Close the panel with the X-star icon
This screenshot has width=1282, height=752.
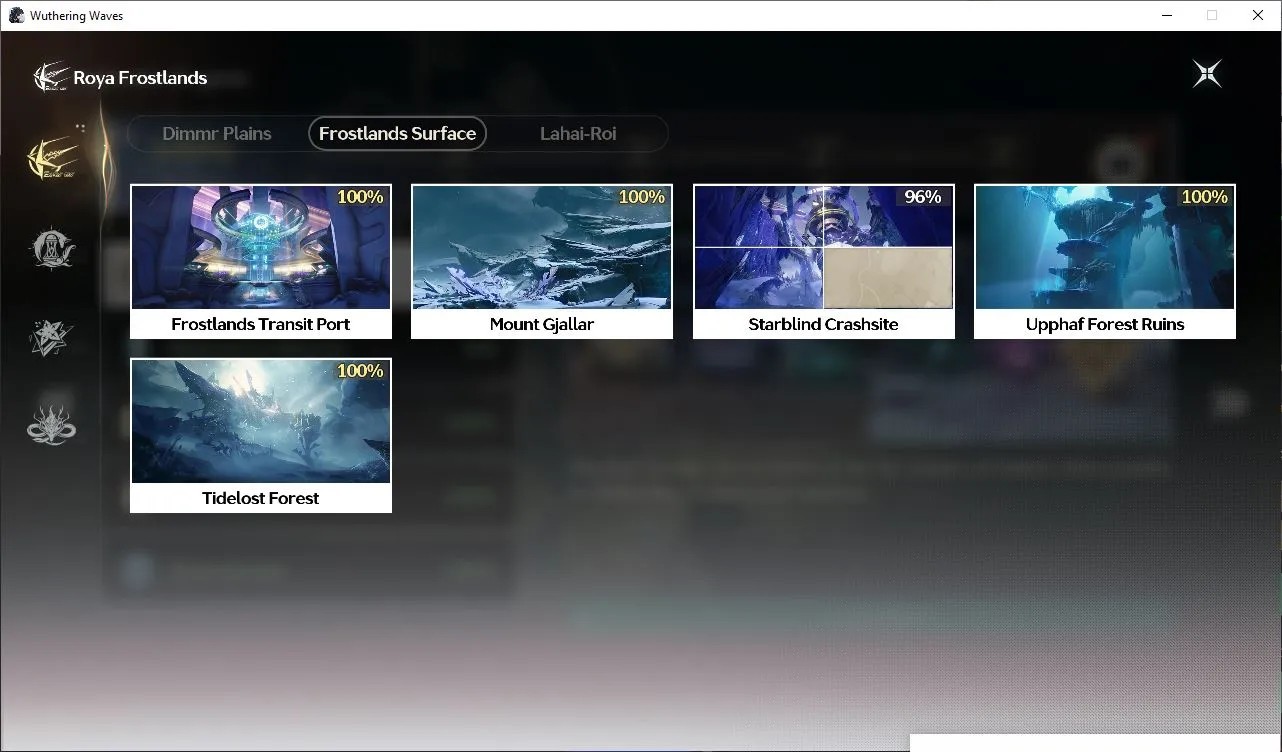pos(1207,74)
